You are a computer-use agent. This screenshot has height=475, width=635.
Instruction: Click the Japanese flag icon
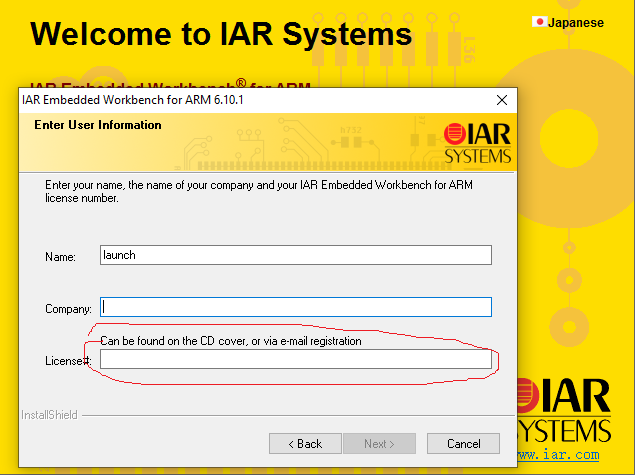click(539, 22)
